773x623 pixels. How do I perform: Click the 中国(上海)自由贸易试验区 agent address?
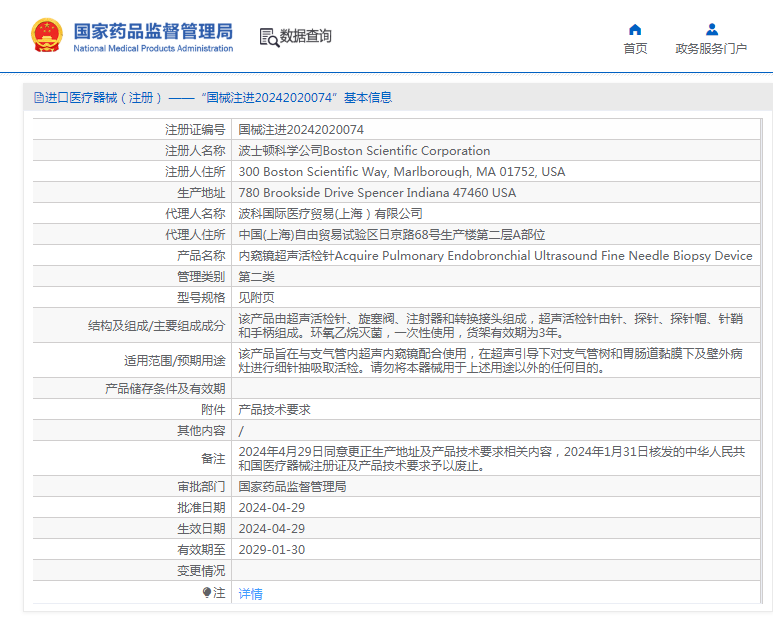(392, 235)
